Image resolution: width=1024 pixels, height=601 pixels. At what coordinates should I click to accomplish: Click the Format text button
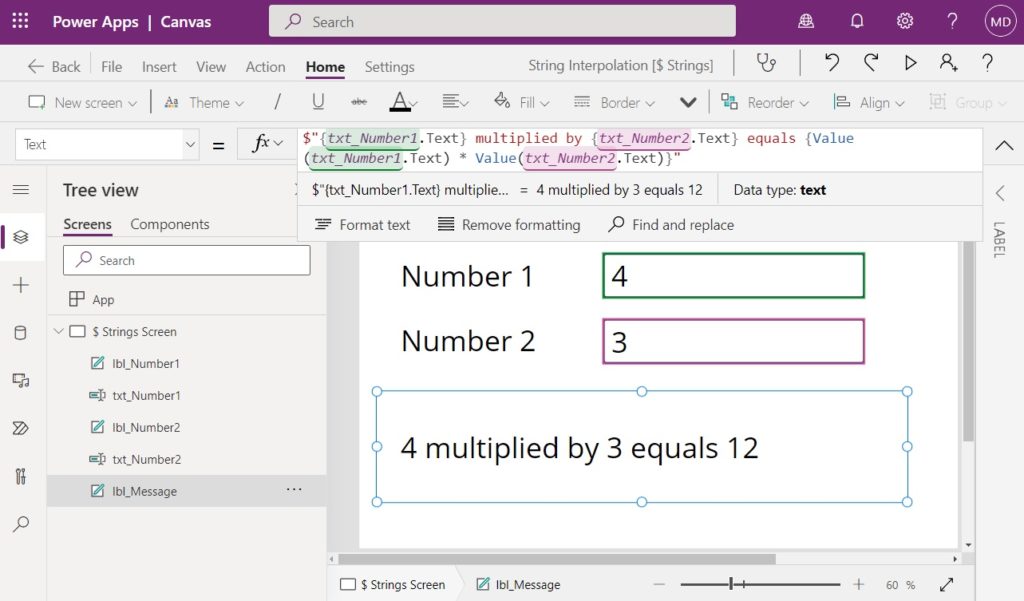coord(363,224)
